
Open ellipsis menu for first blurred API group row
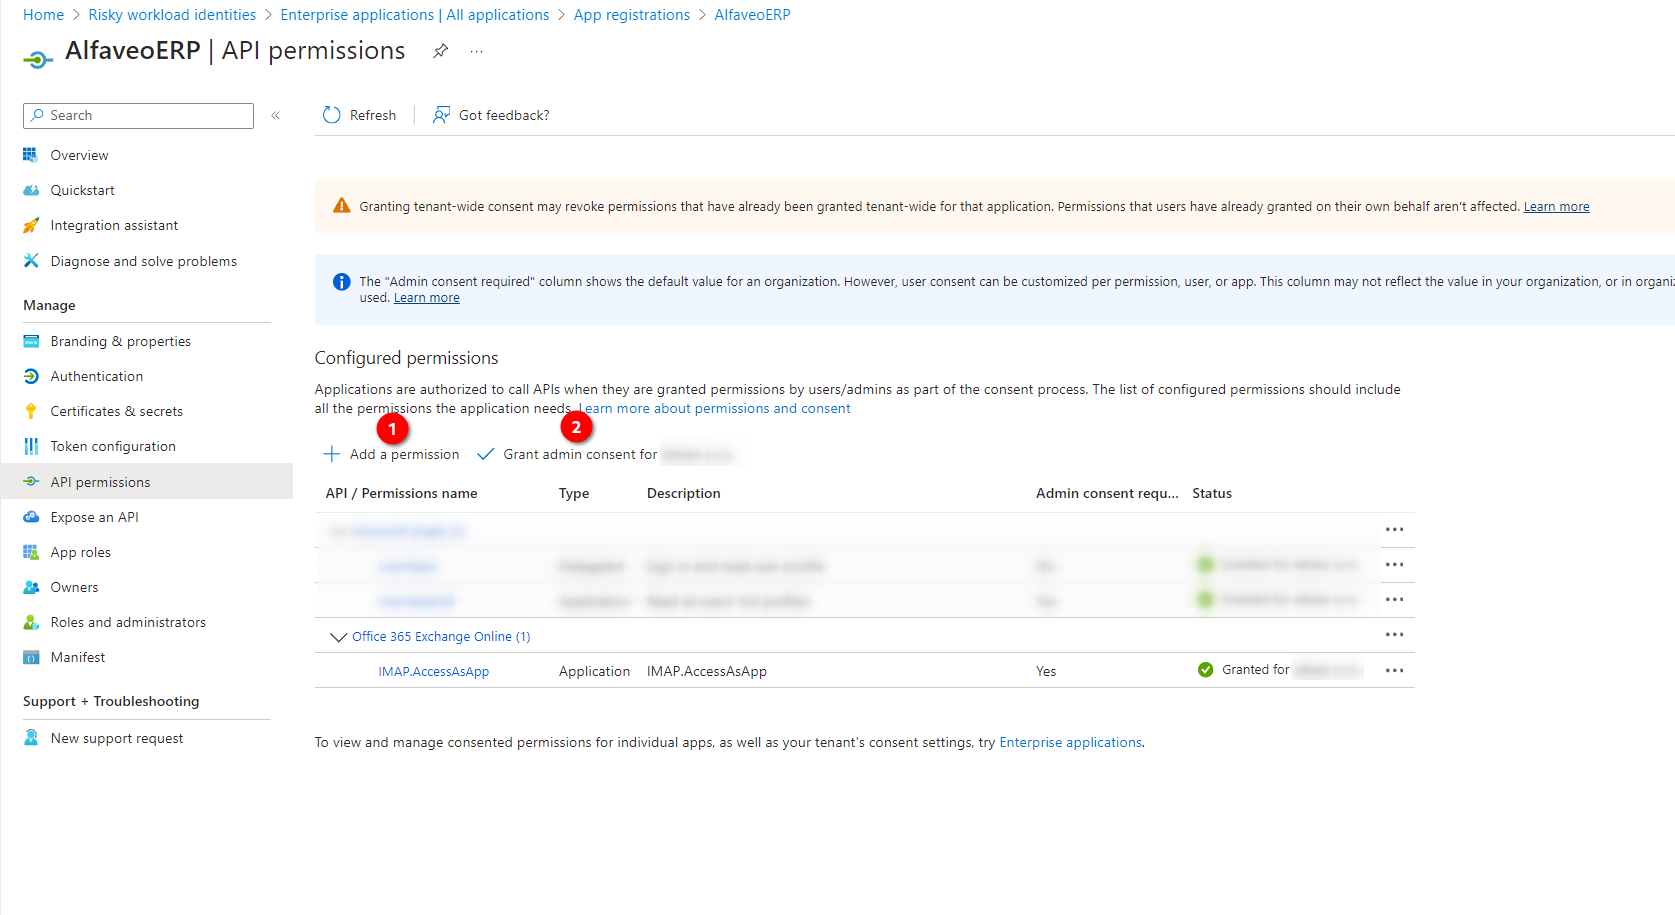(x=1395, y=529)
